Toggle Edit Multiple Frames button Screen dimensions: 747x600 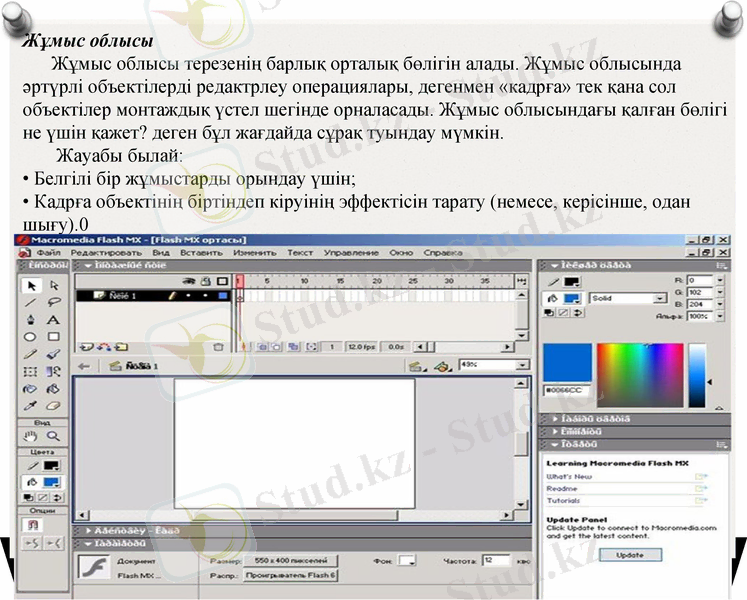pos(293,347)
